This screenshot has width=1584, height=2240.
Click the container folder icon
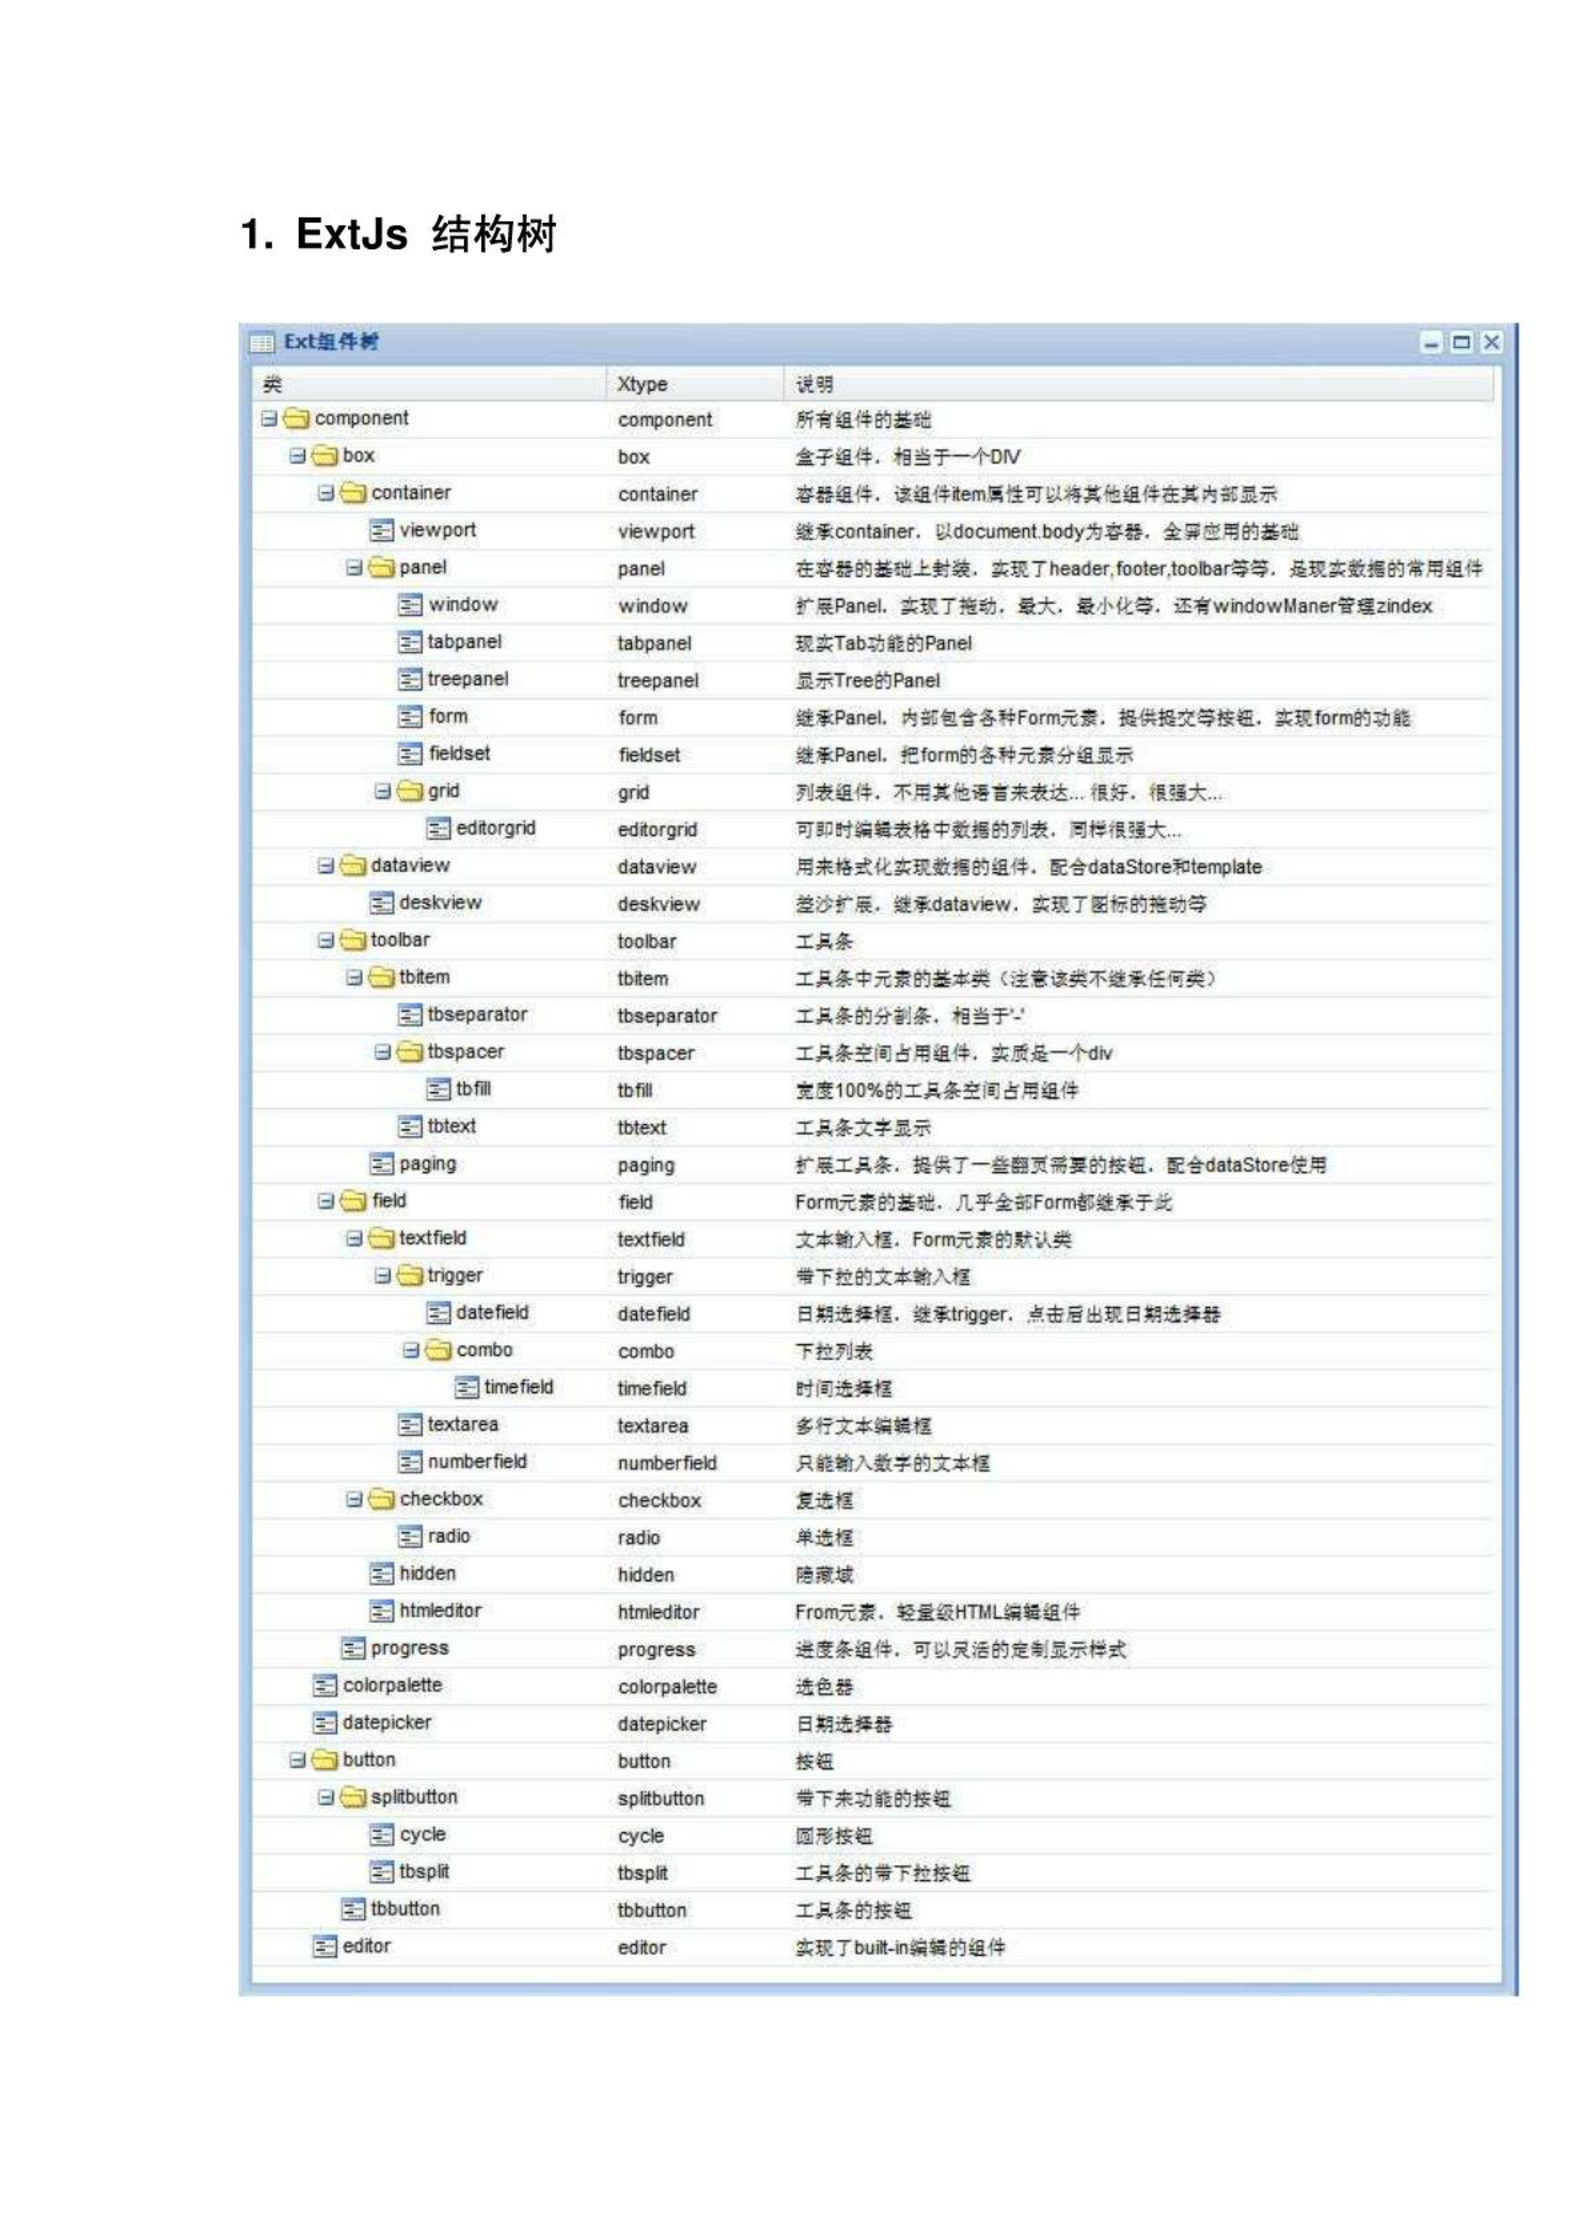click(x=353, y=493)
